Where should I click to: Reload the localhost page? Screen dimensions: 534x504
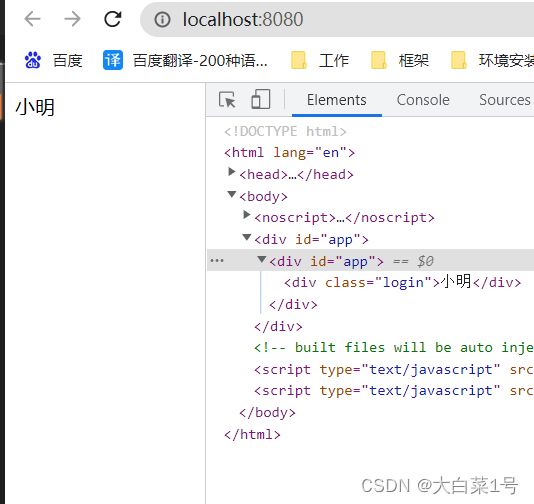point(113,19)
